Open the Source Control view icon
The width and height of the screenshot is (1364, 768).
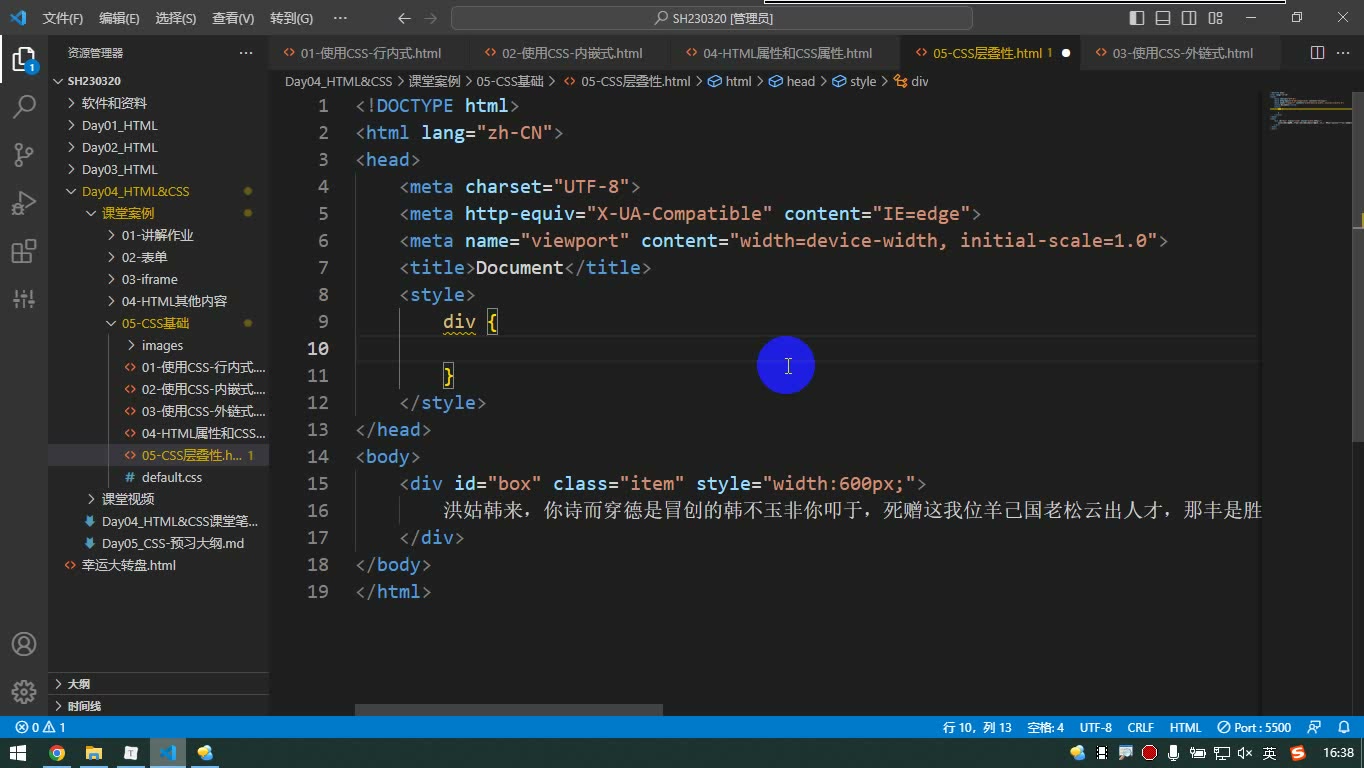[24, 154]
